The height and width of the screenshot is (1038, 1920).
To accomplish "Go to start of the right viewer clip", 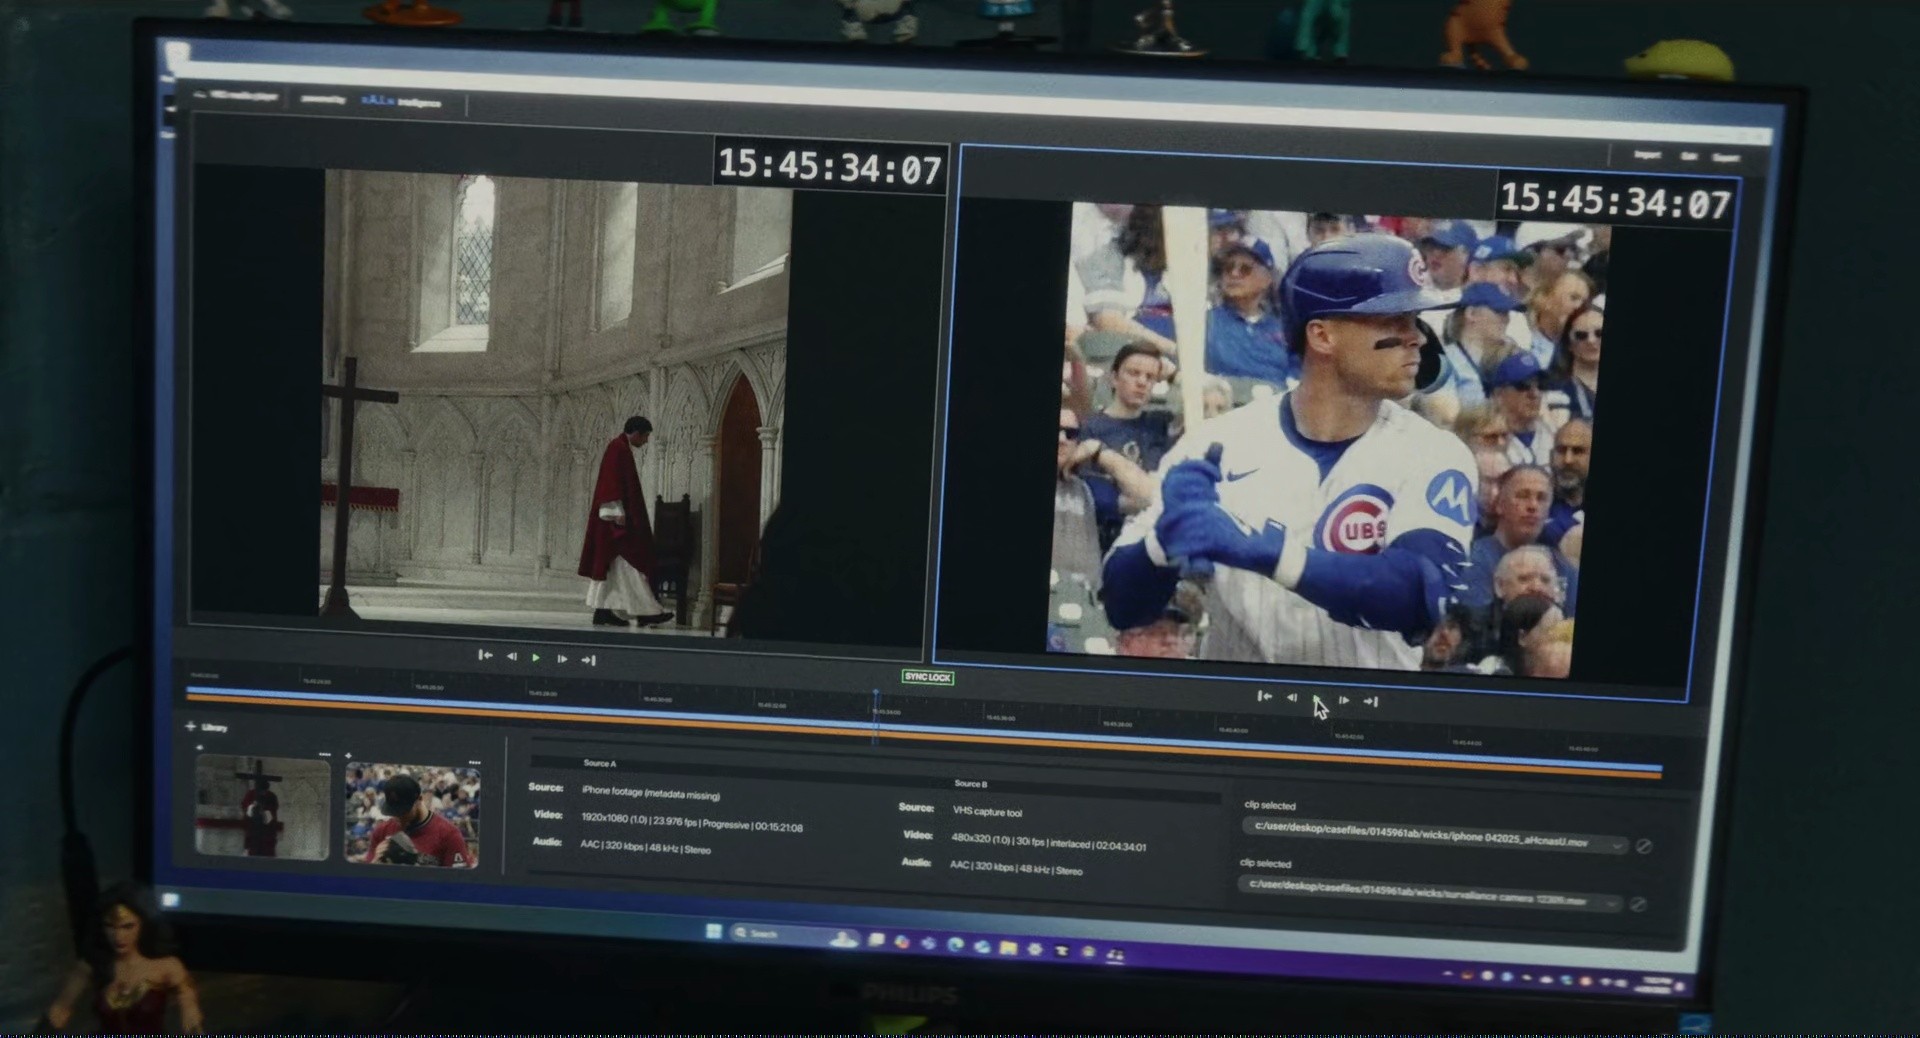I will (1264, 697).
